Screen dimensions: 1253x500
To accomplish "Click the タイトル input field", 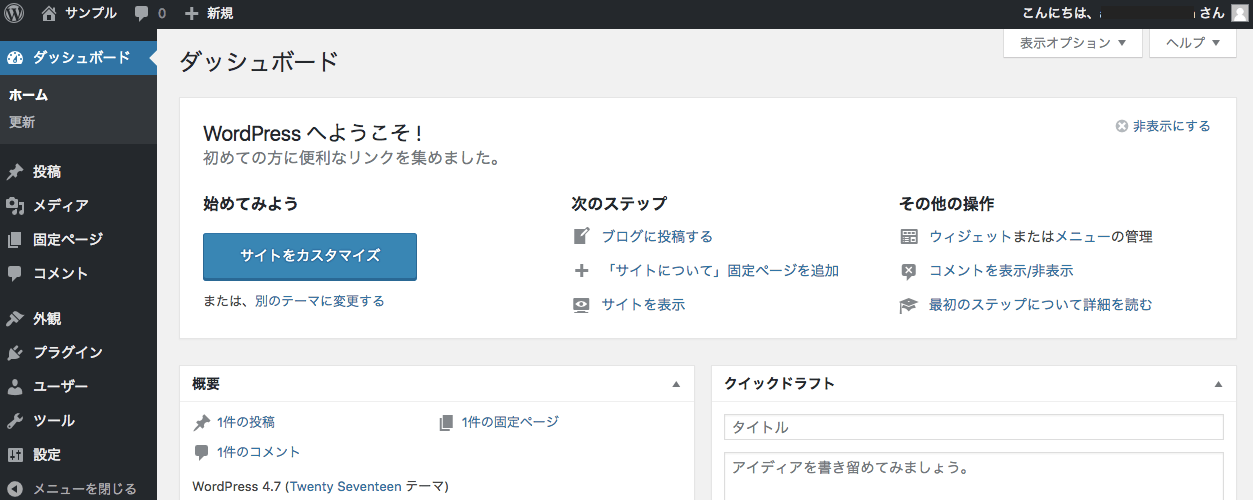I will click(973, 427).
